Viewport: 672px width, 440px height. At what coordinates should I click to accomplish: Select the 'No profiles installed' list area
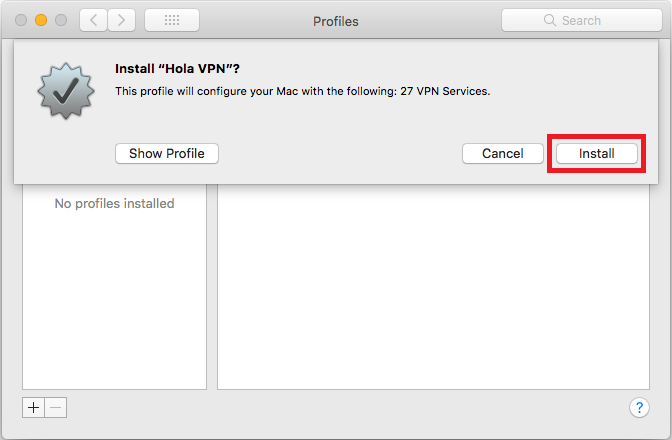coord(114,286)
